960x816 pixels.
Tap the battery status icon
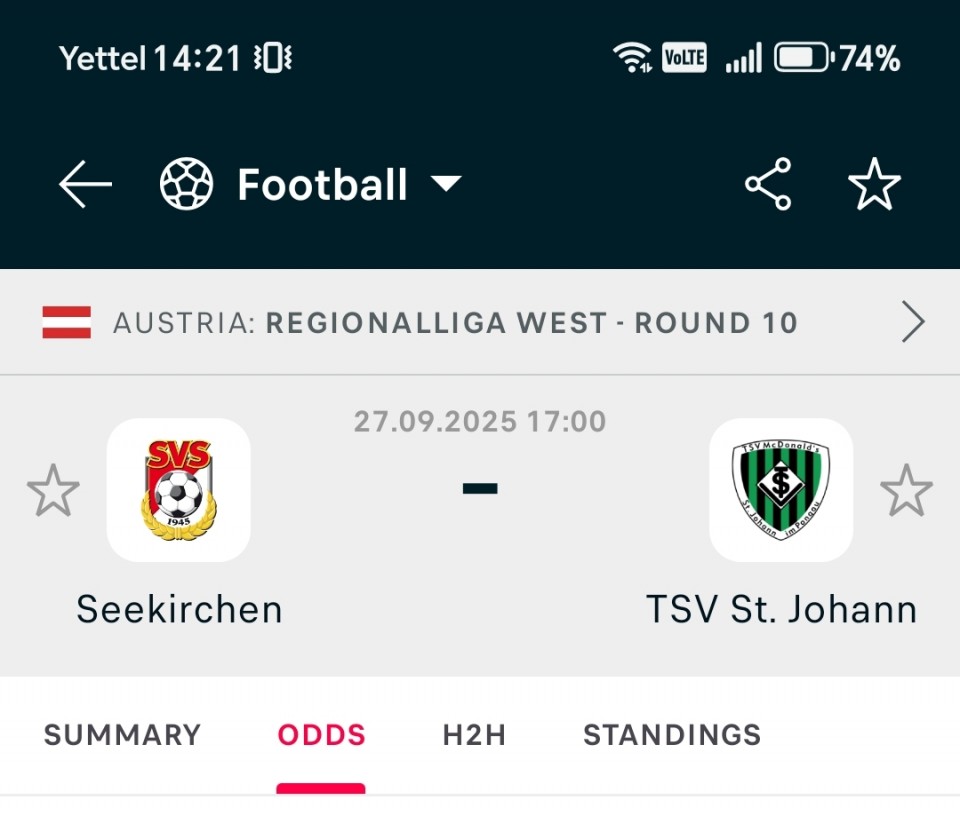tap(803, 58)
